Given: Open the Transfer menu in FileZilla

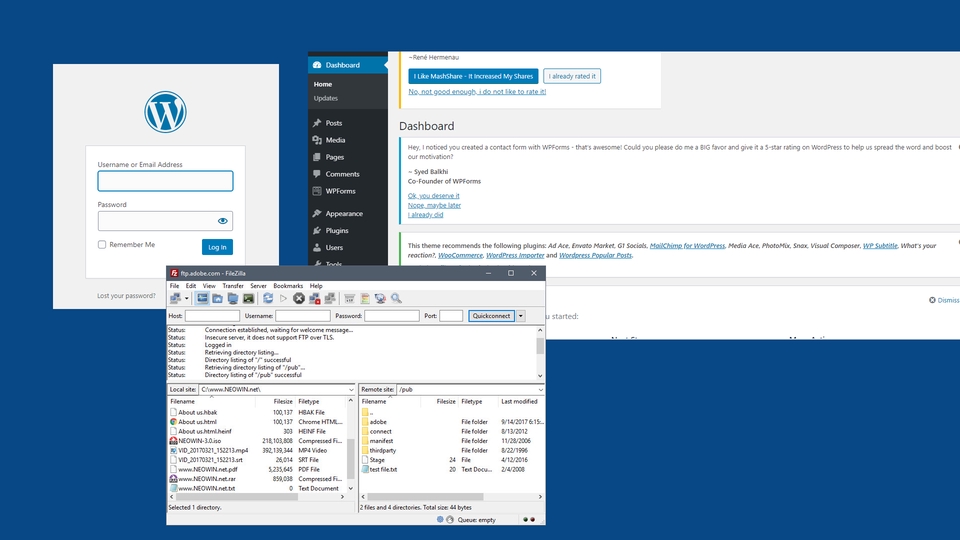Looking at the screenshot, I should tap(233, 286).
